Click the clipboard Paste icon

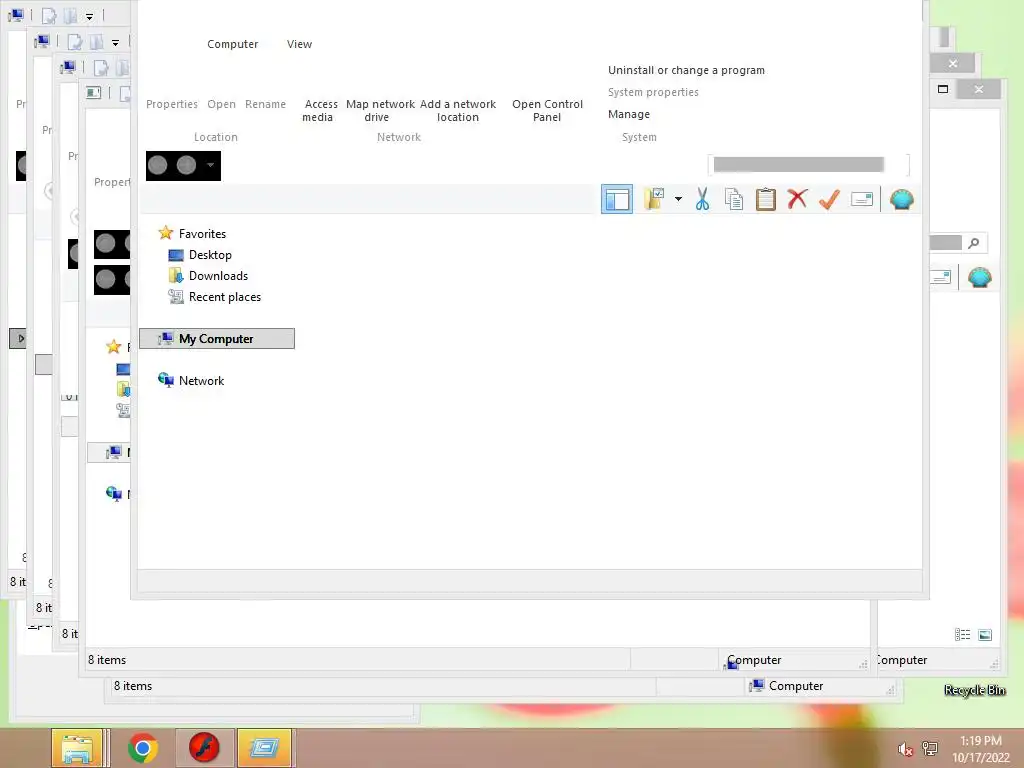765,199
